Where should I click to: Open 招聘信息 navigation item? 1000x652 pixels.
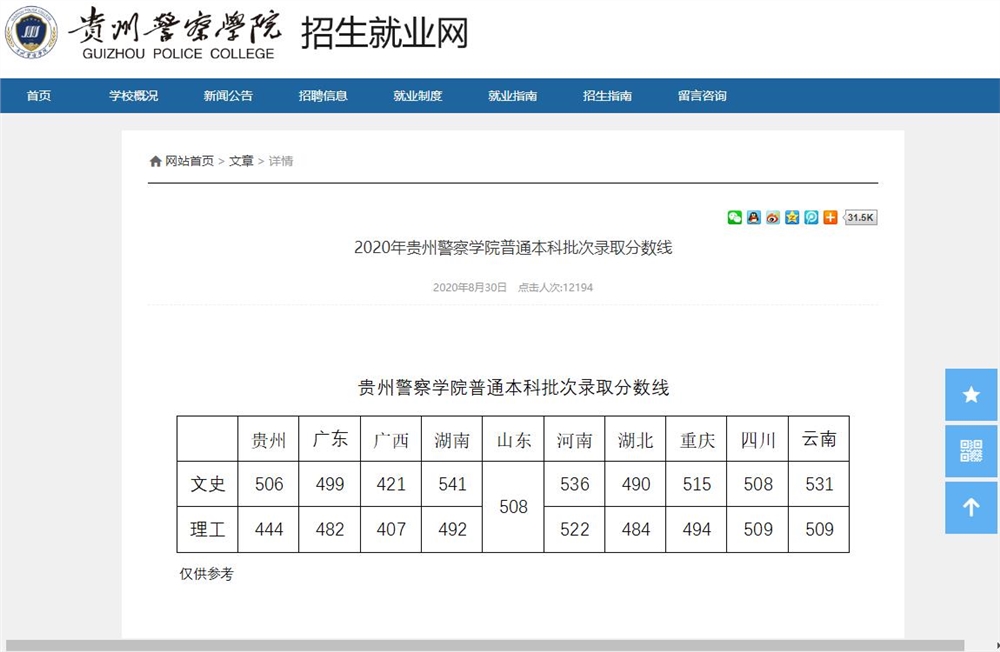click(x=323, y=96)
